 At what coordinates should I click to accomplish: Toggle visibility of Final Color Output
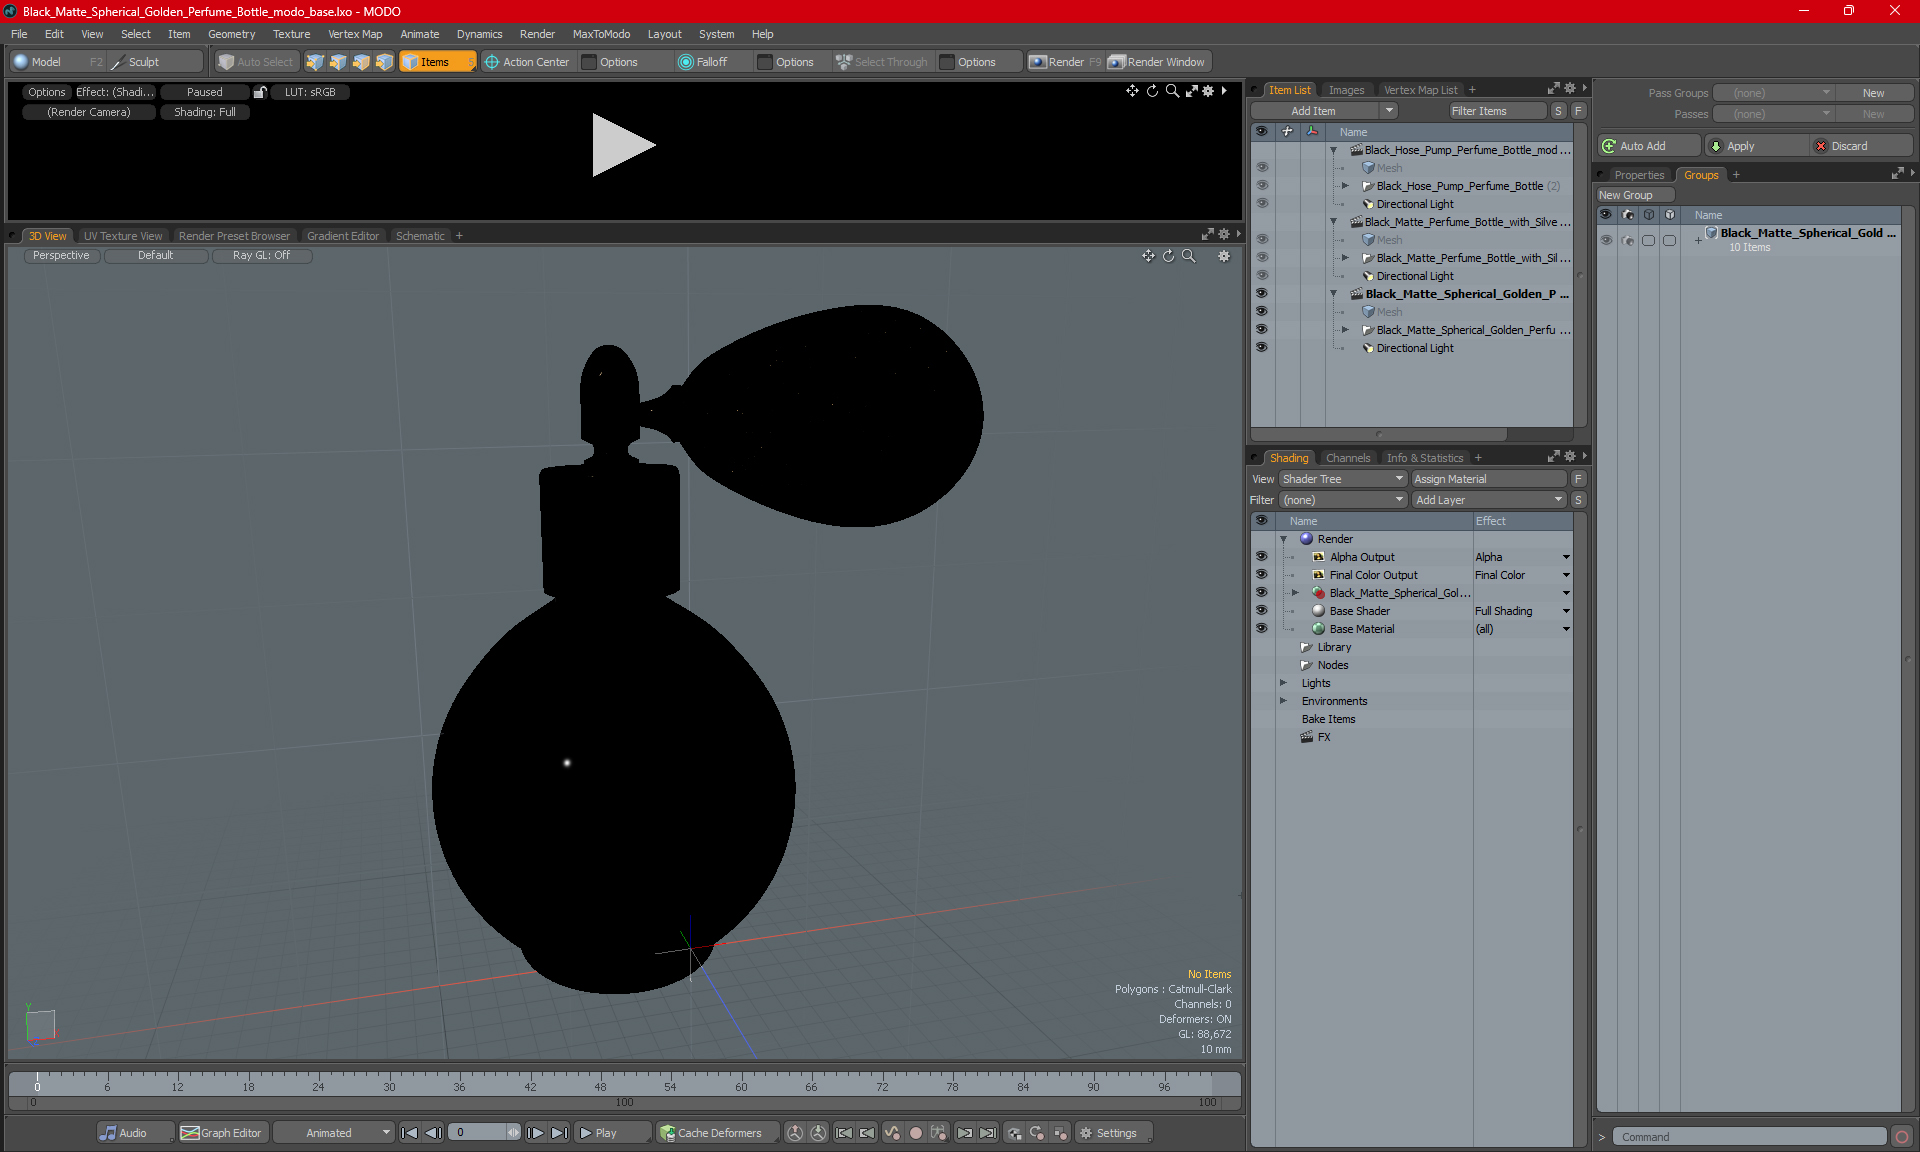[x=1261, y=574]
